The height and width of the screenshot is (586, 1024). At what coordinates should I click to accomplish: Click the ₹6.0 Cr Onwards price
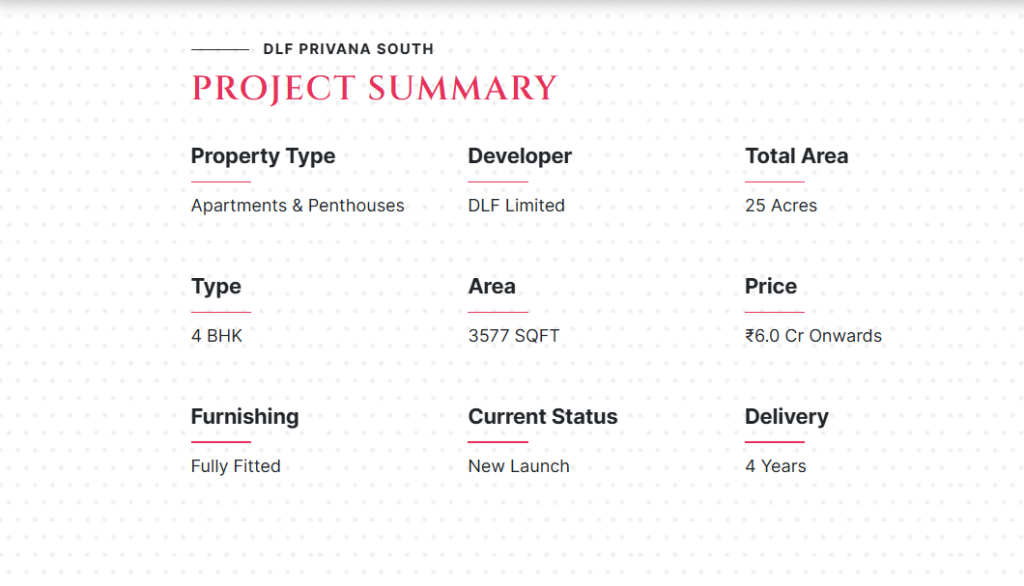pos(813,336)
